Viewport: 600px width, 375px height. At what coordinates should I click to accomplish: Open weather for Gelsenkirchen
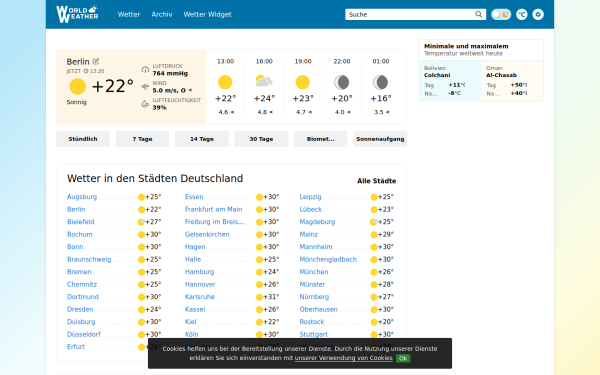[x=207, y=235]
